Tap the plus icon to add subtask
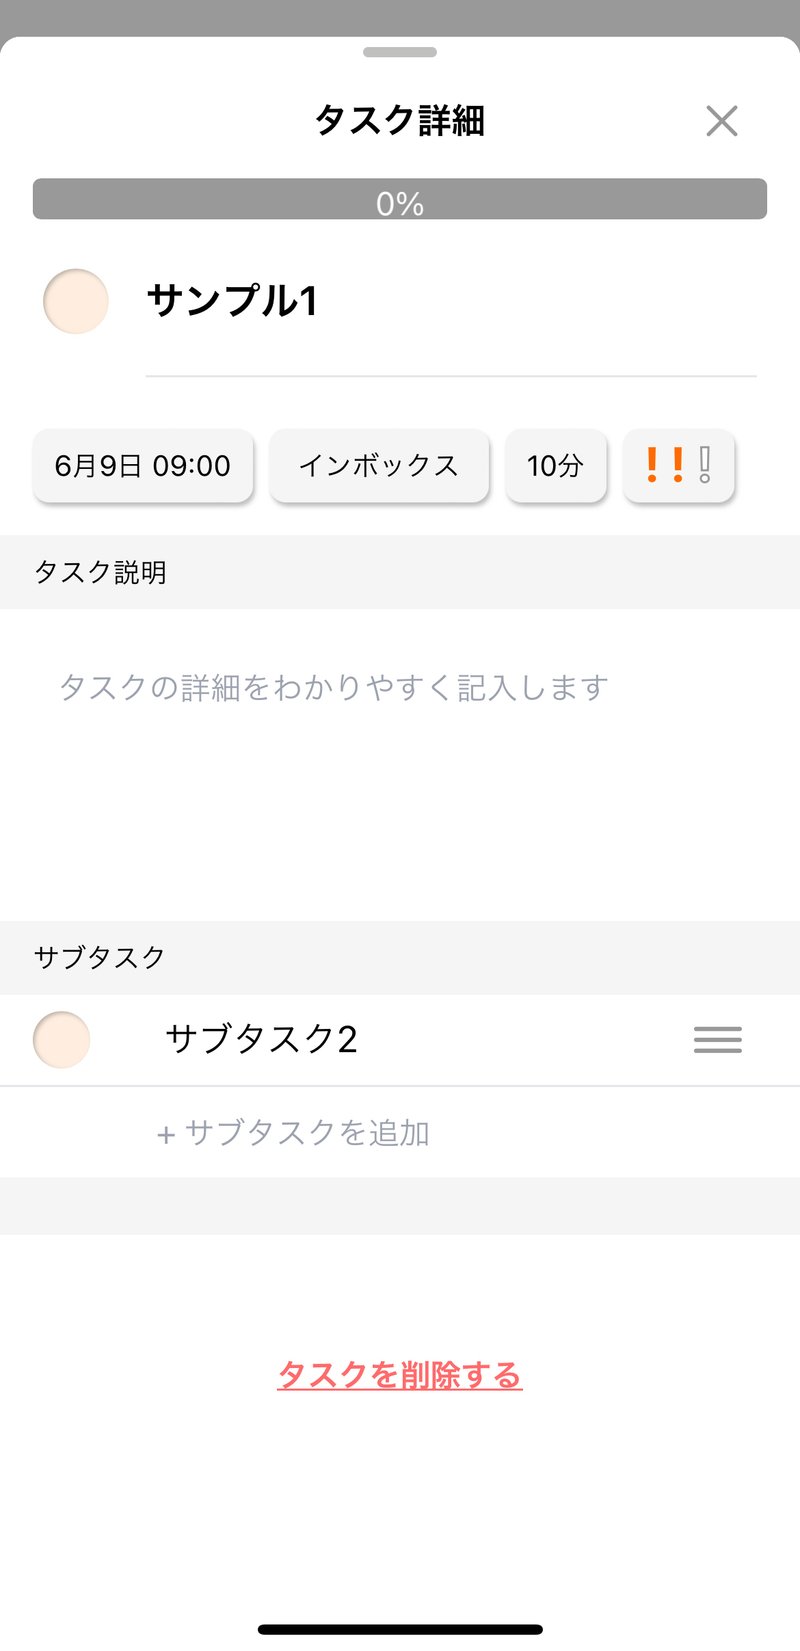800x1651 pixels. pos(166,1134)
